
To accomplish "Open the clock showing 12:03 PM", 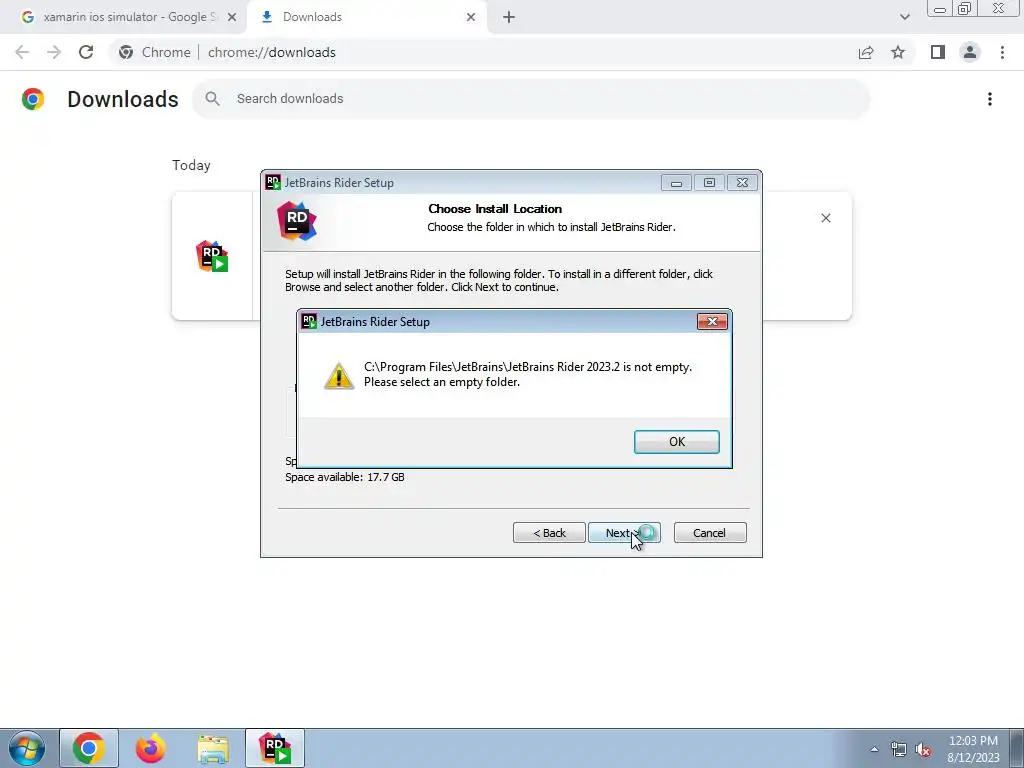I will coord(973,749).
